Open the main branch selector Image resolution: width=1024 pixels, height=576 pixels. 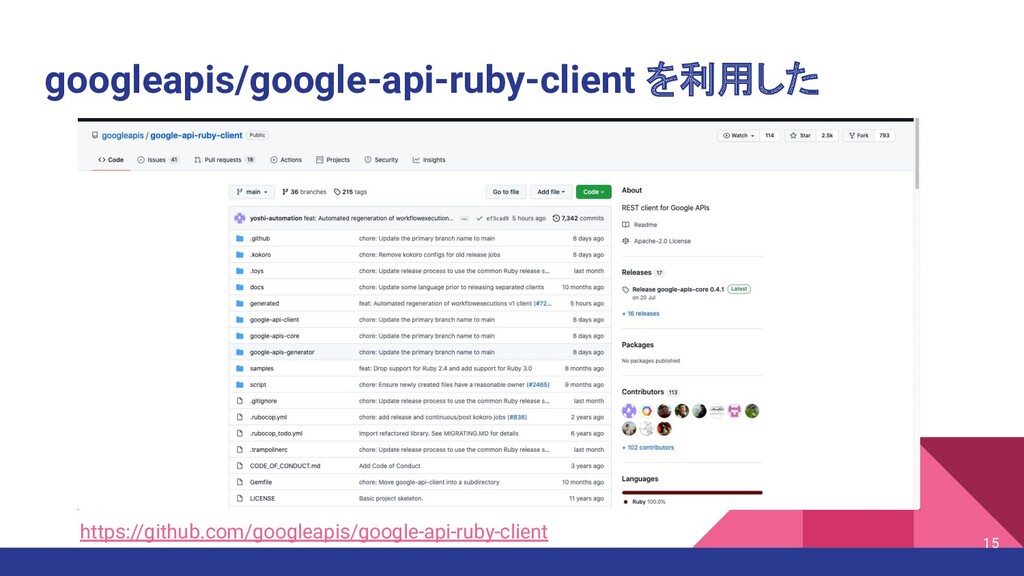251,192
